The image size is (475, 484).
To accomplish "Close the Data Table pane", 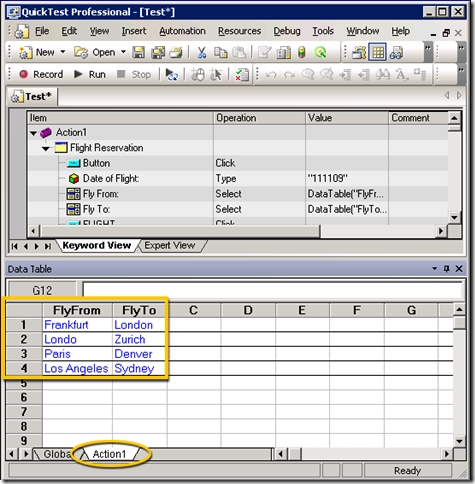I will pos(459,268).
